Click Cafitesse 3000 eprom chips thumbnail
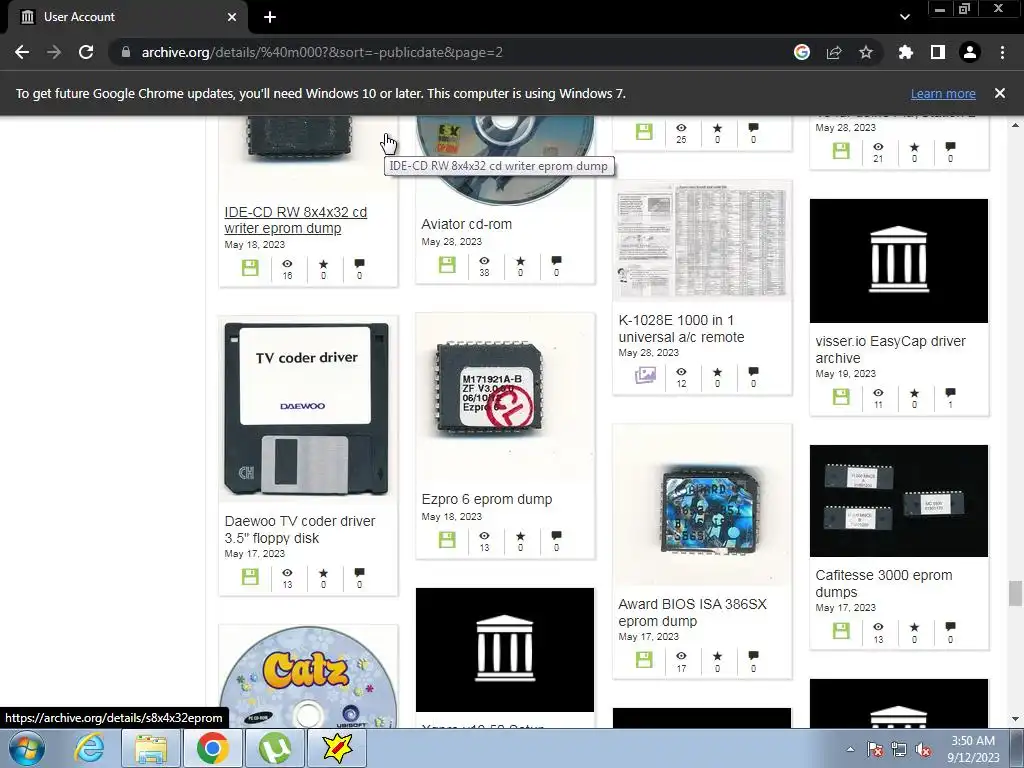The width and height of the screenshot is (1024, 768). [899, 501]
